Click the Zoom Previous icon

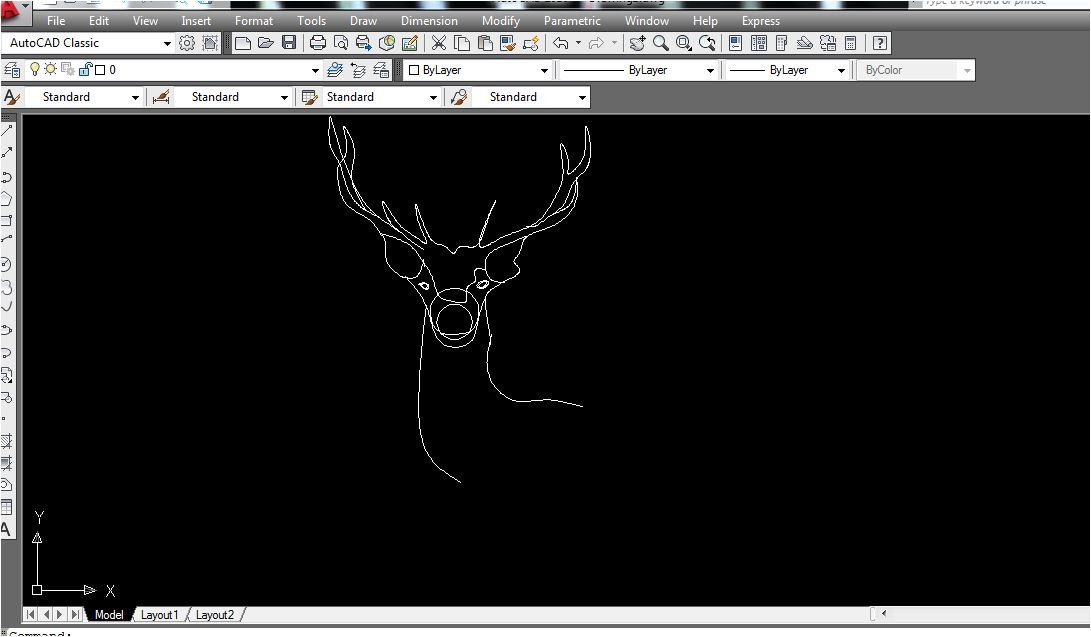(x=707, y=43)
